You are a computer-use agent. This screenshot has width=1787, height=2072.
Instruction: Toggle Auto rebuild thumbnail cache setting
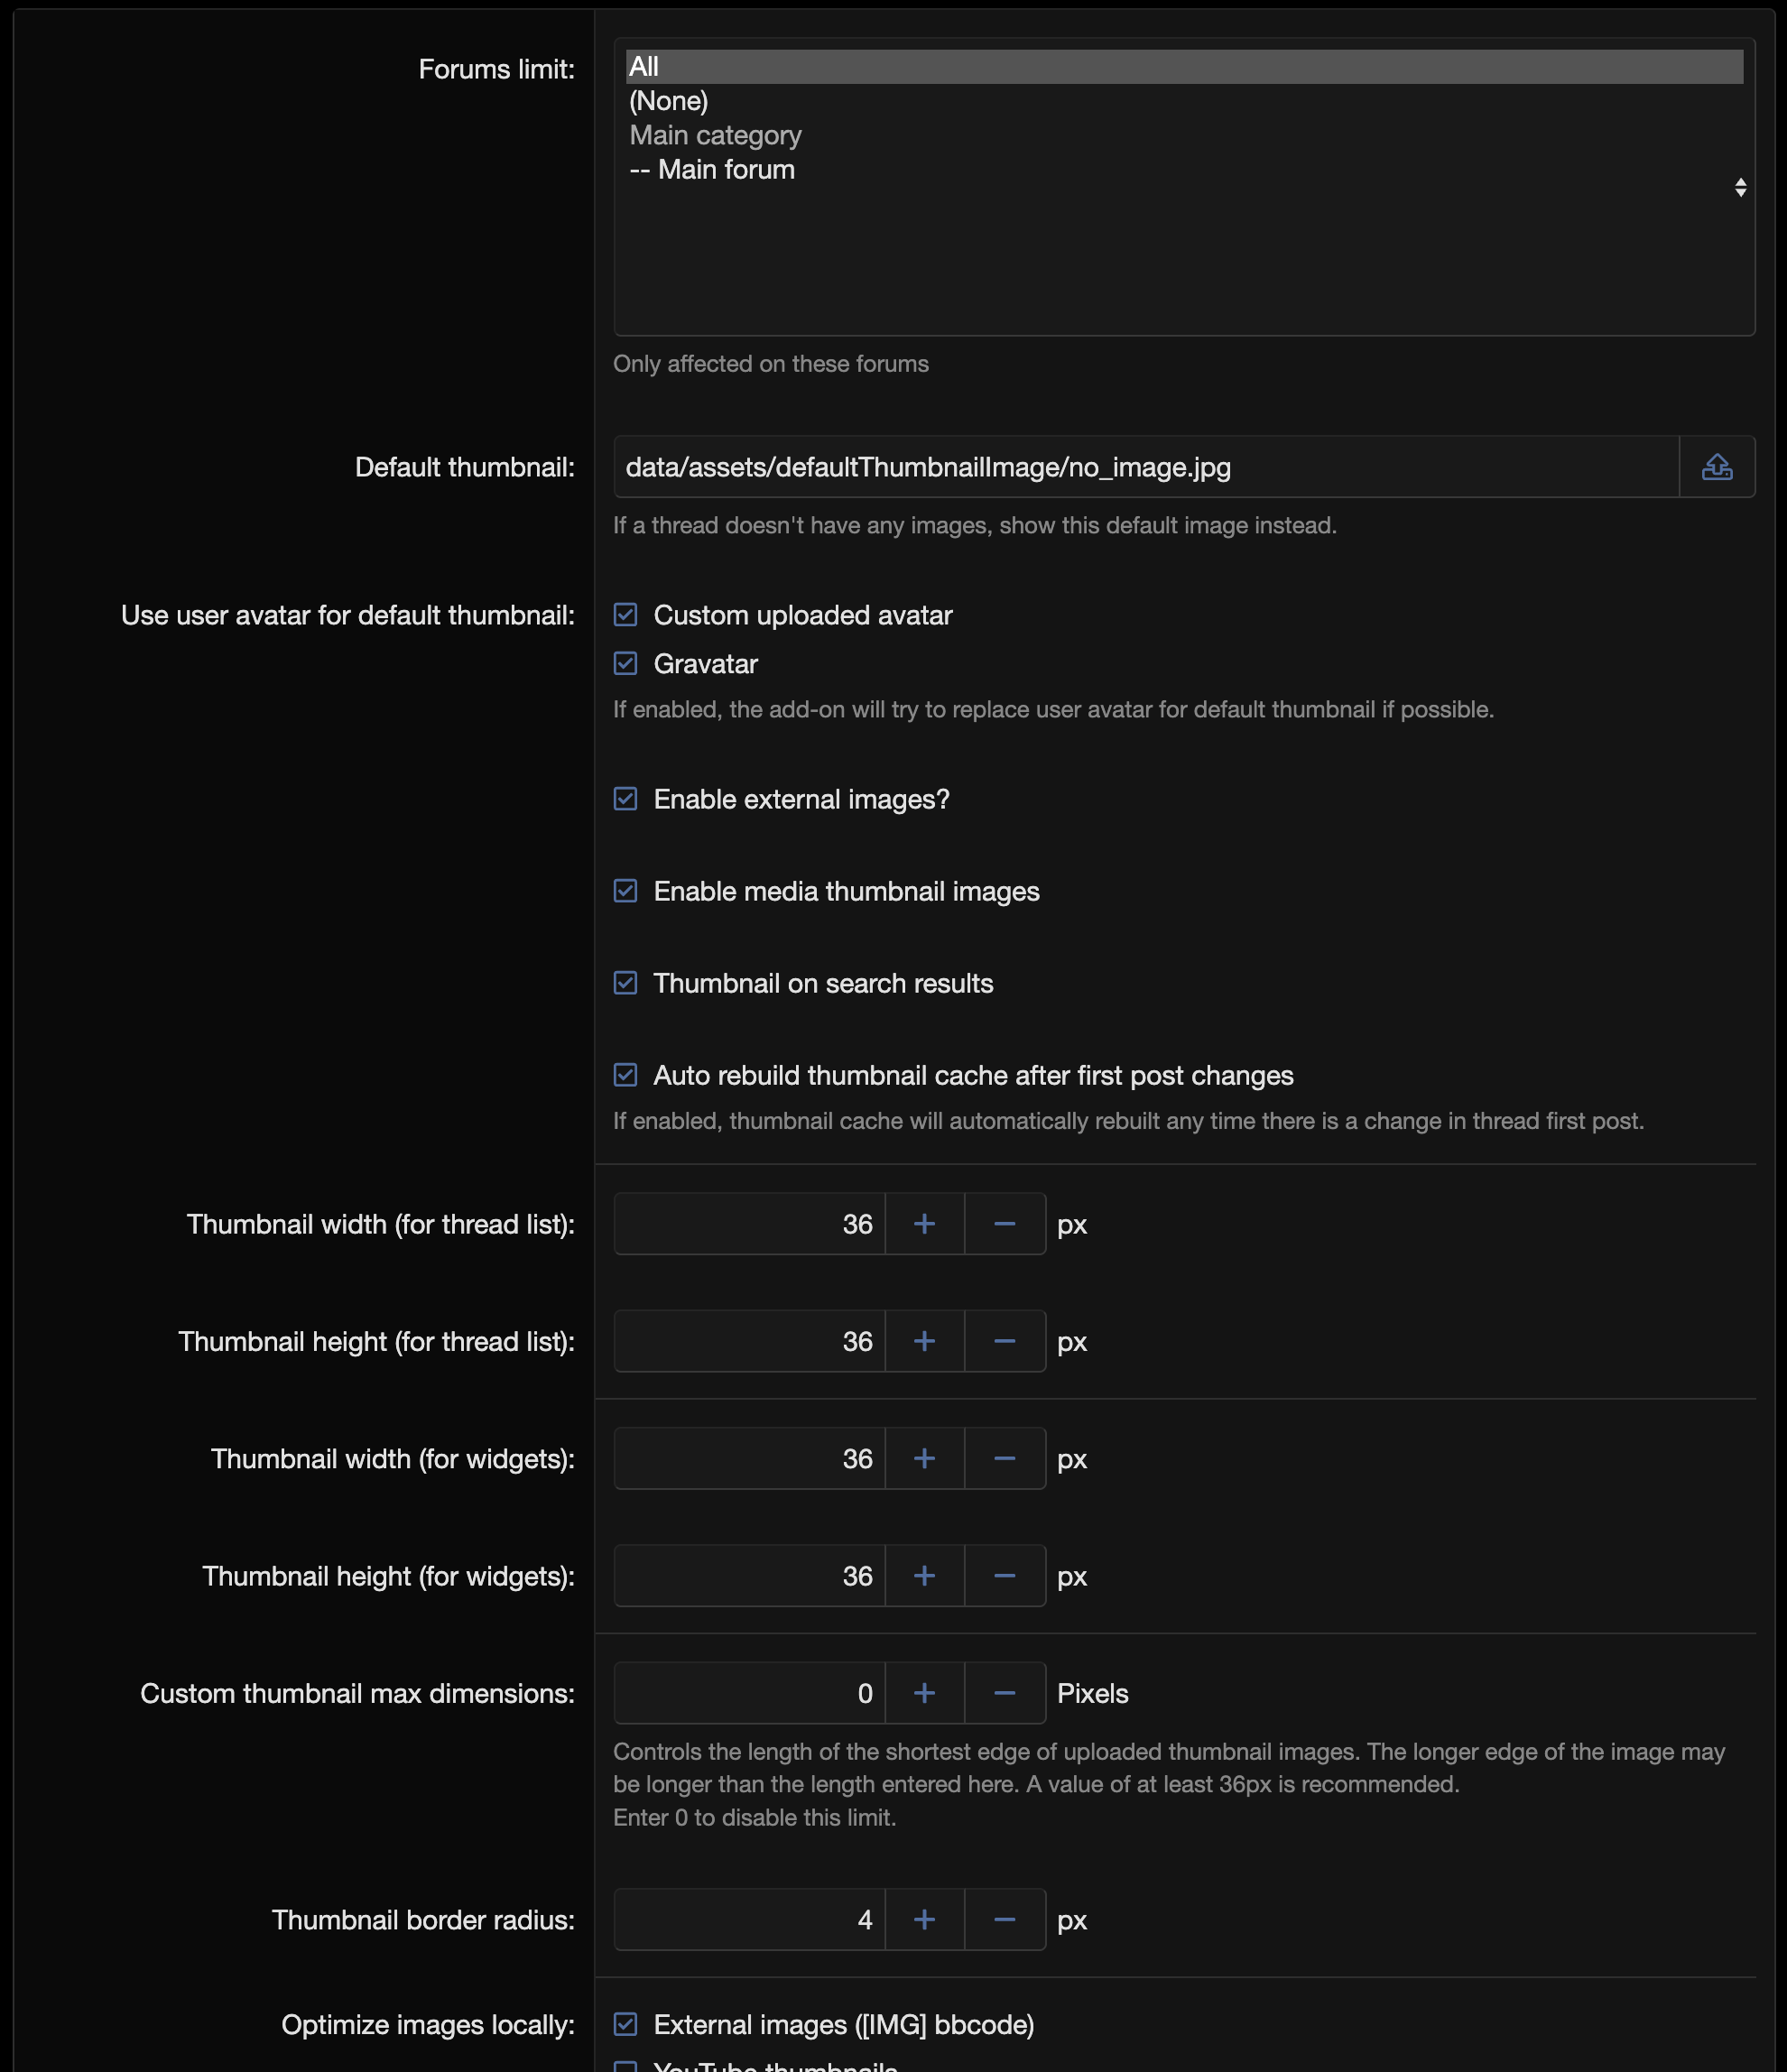click(625, 1075)
